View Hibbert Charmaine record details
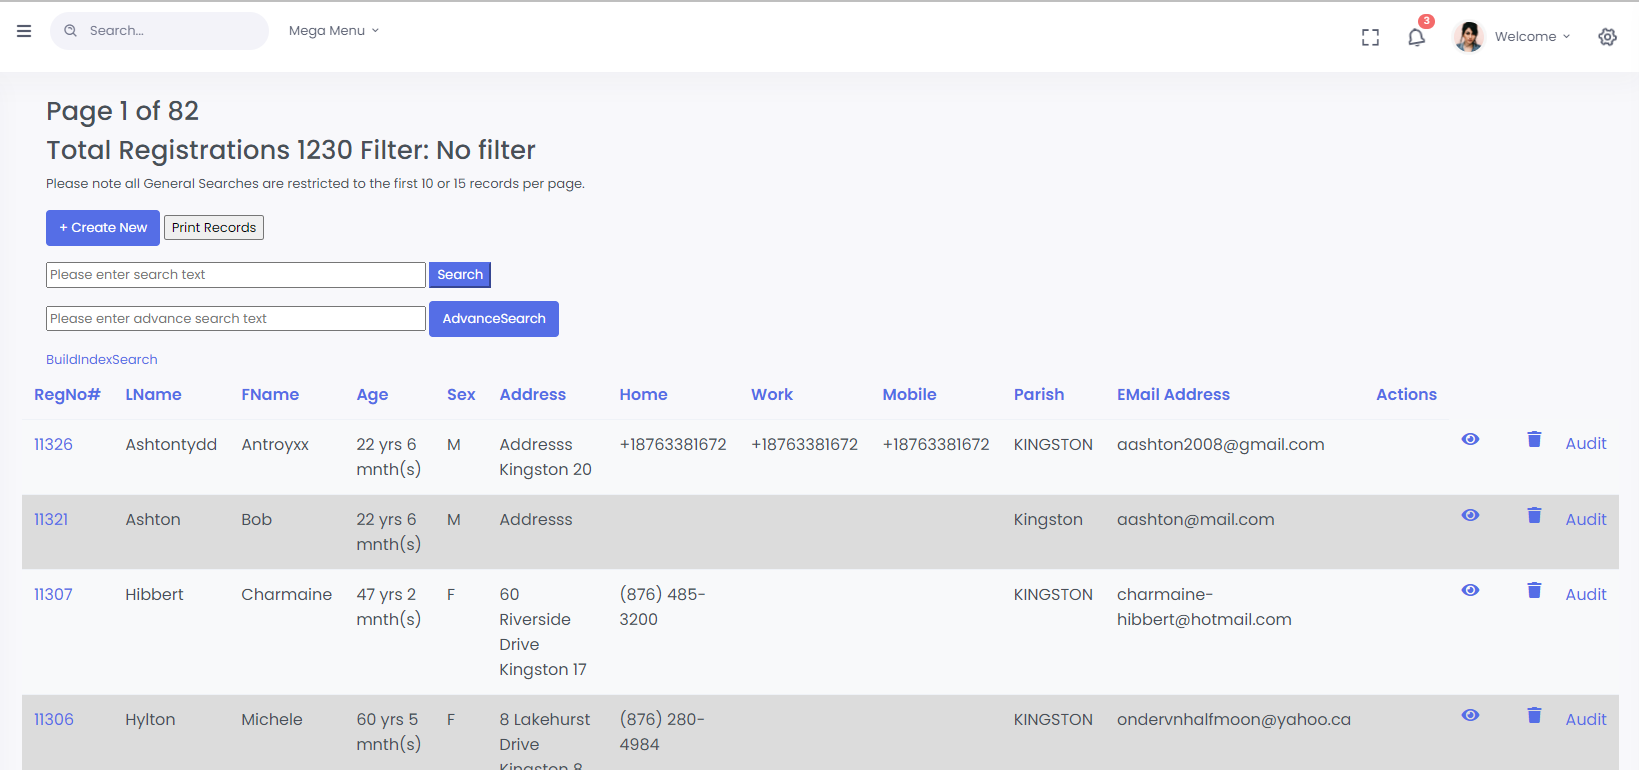 coord(1470,590)
